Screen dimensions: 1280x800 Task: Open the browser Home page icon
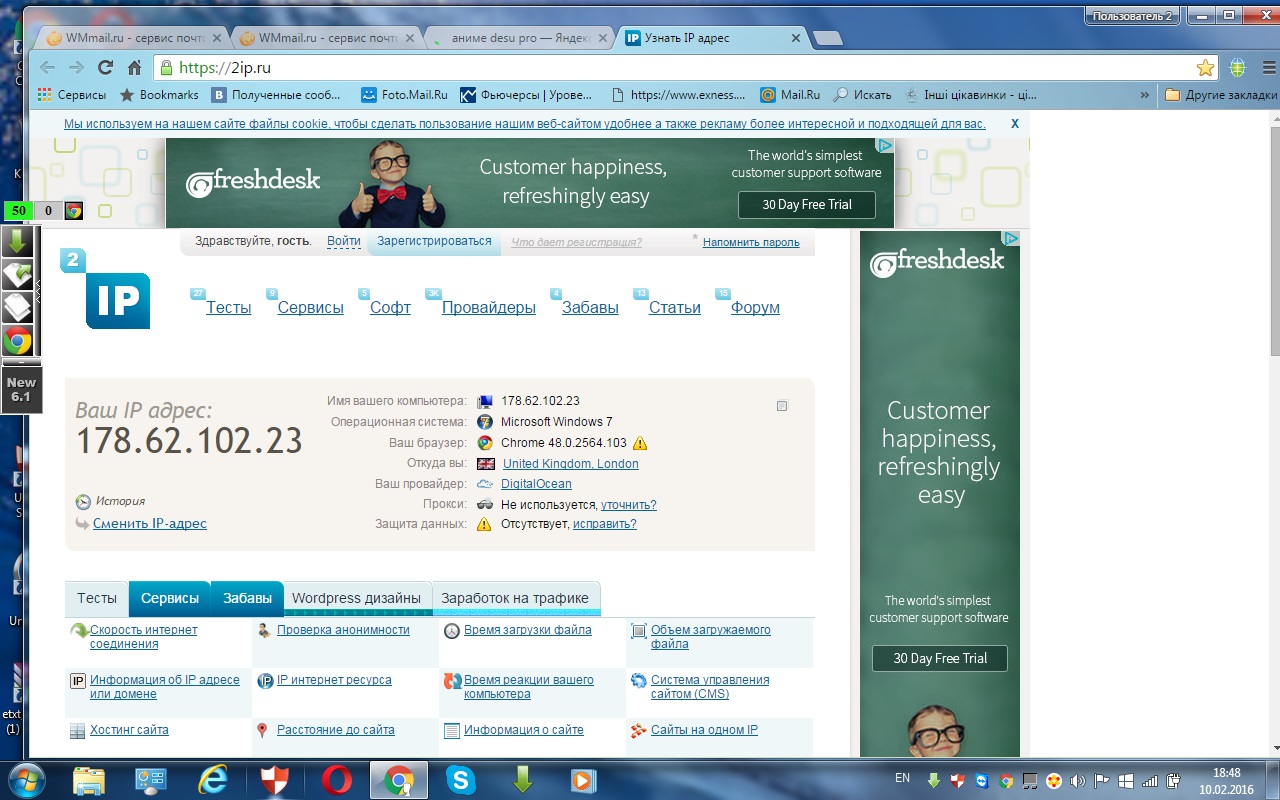[x=134, y=68]
